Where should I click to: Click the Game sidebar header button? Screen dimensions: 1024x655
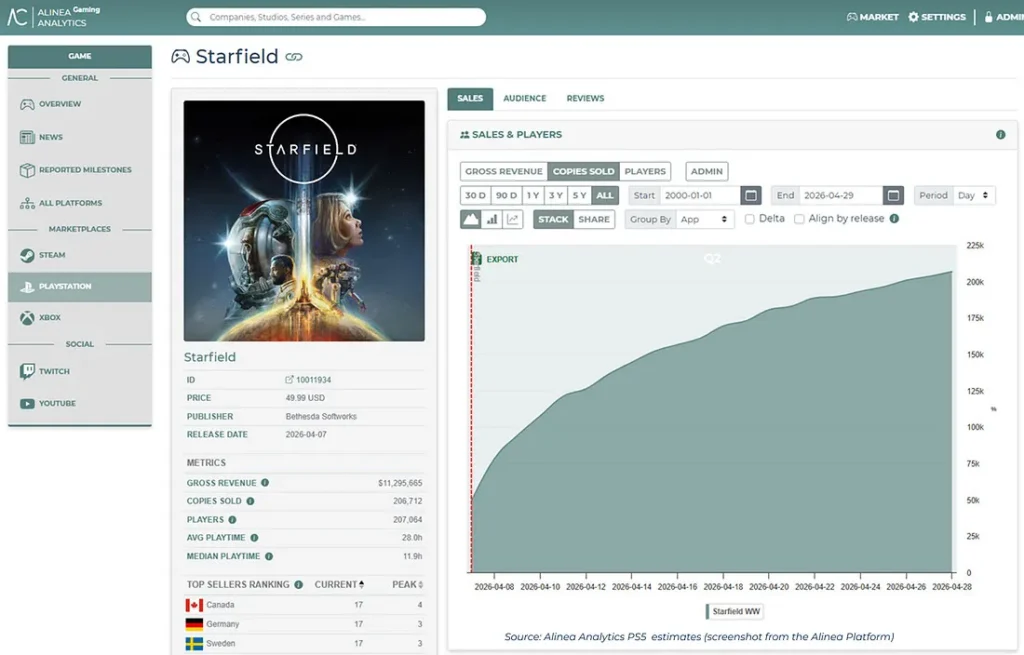tap(80, 56)
